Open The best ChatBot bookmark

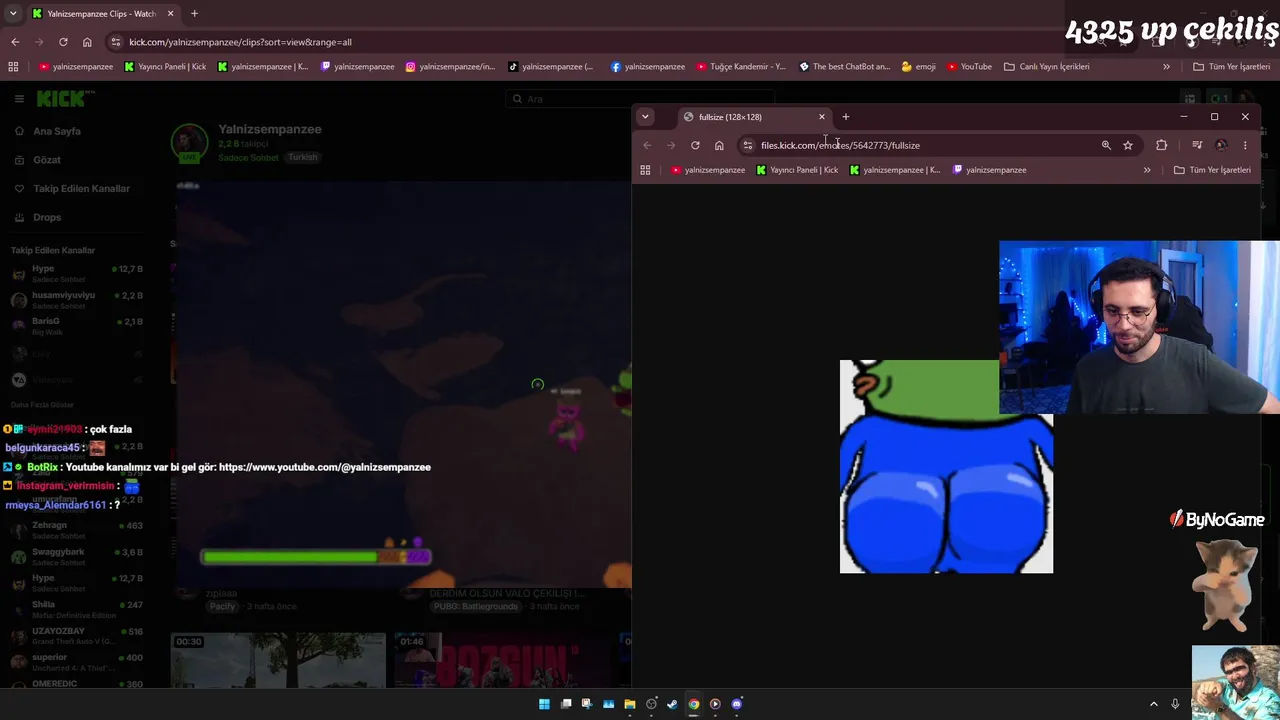click(845, 67)
